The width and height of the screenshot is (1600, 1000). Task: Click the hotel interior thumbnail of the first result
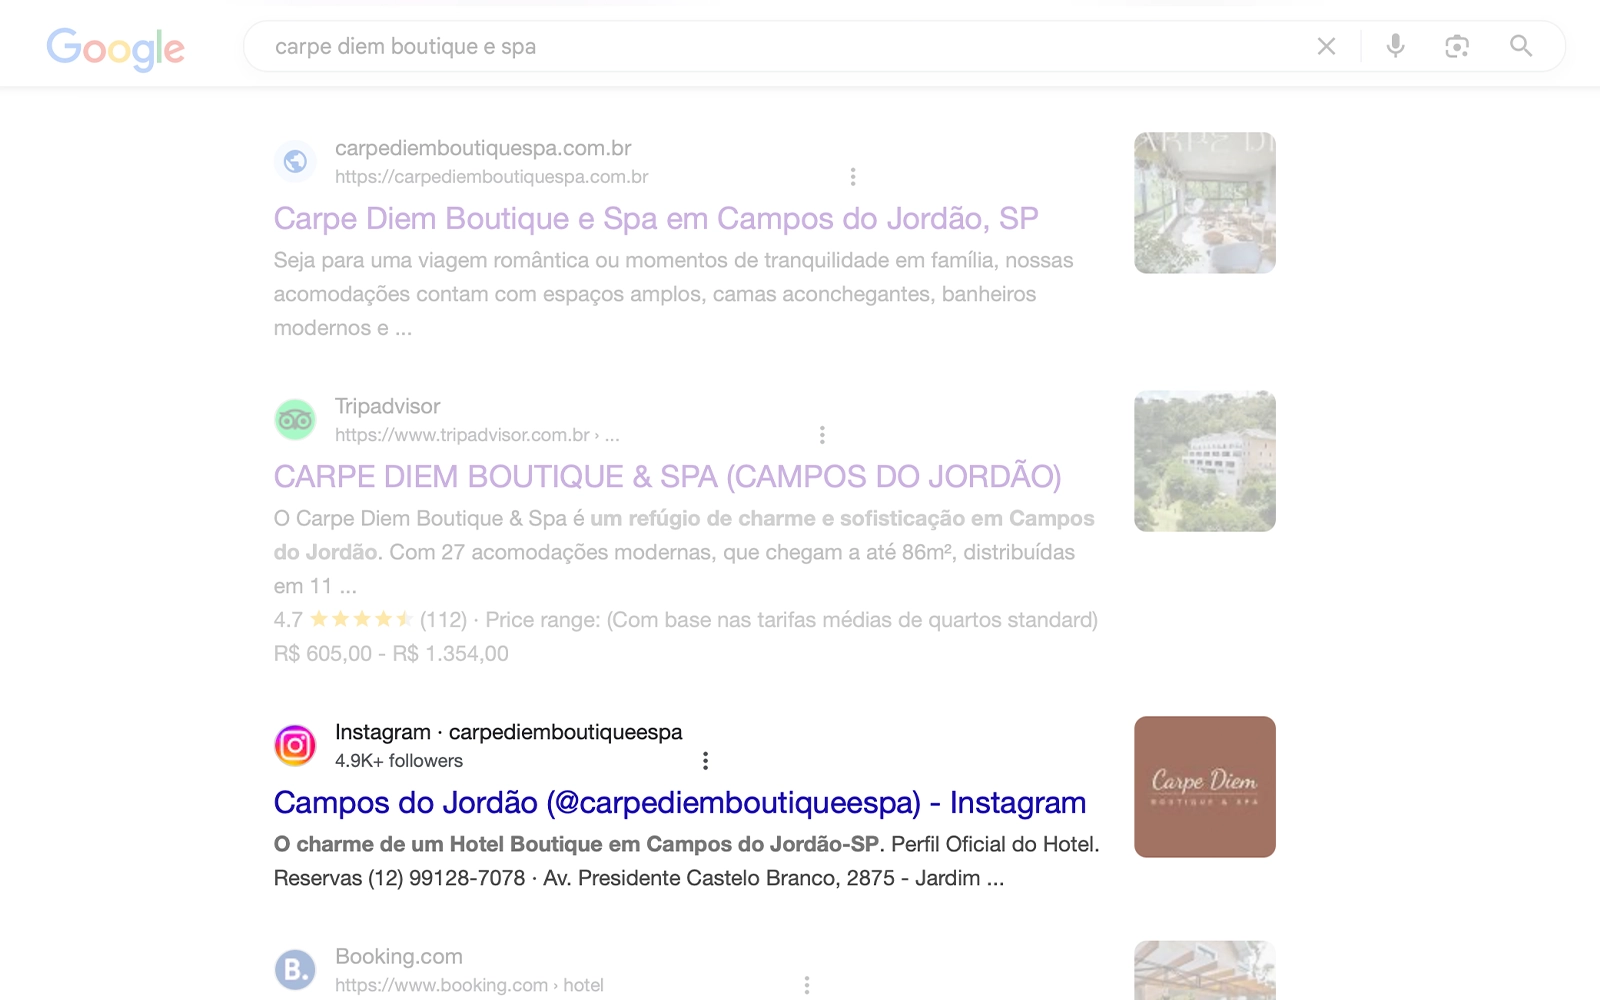[x=1205, y=203]
